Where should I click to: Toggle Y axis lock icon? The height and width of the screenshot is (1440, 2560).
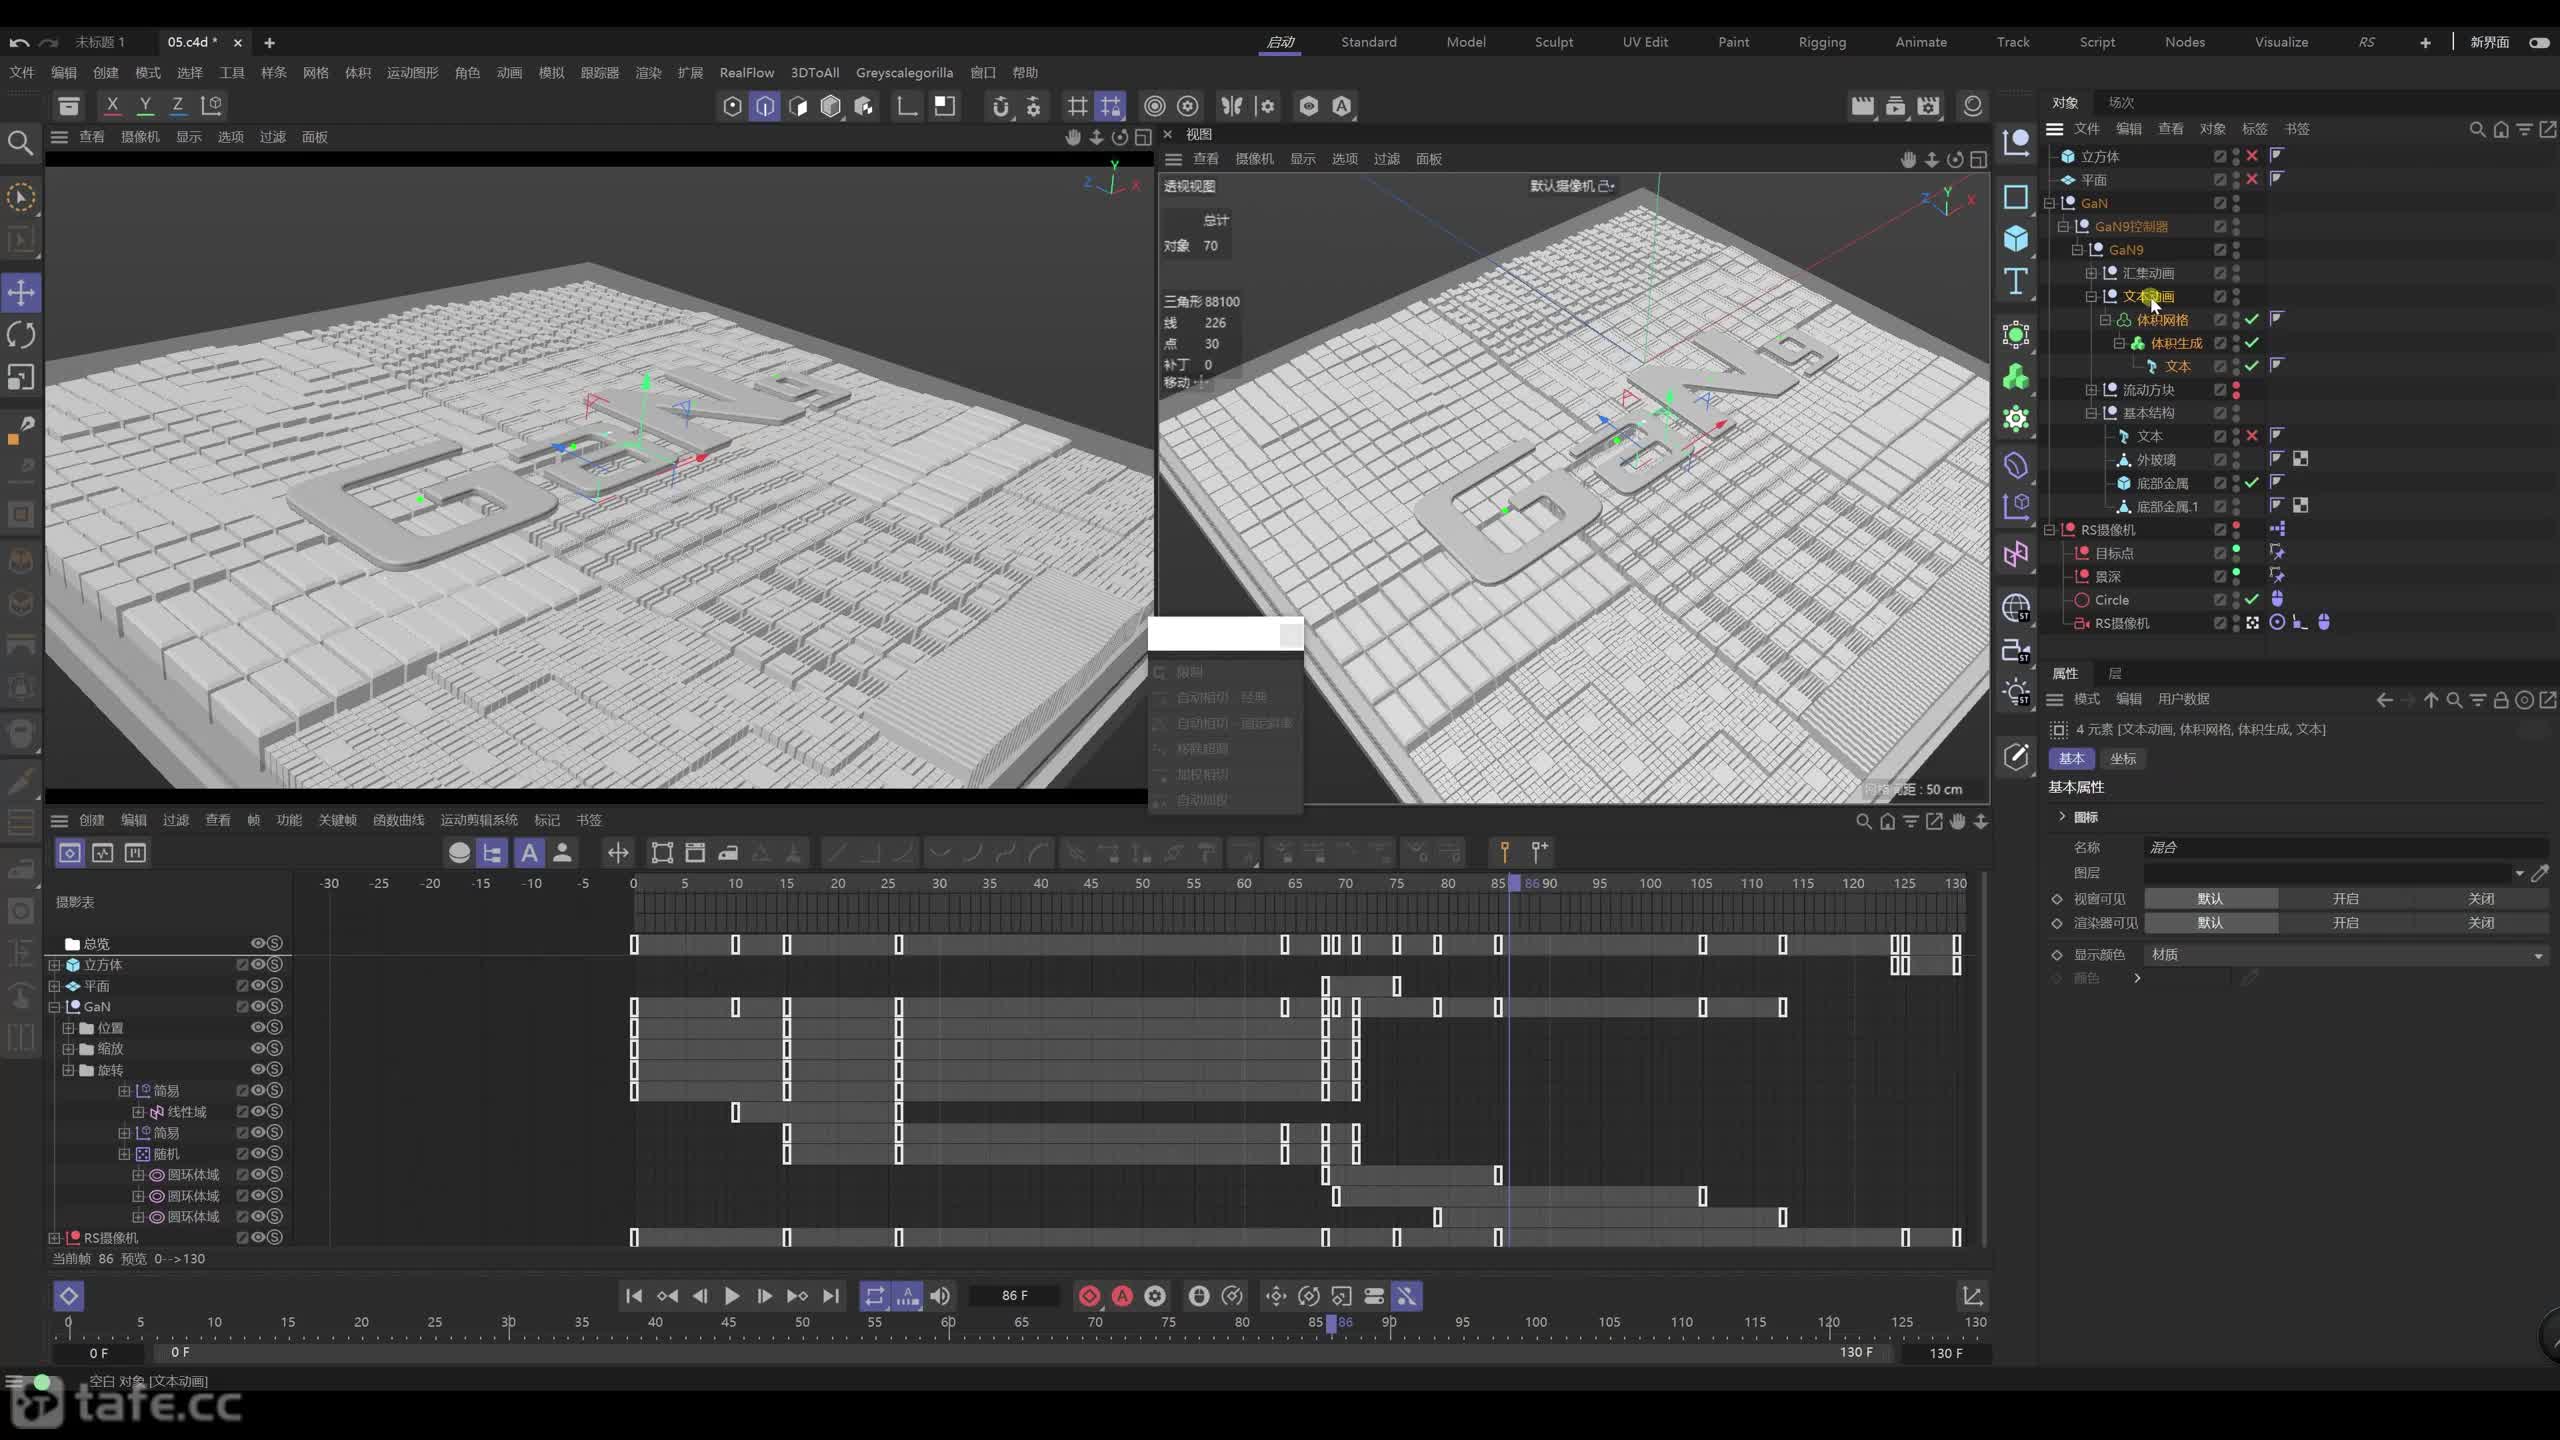(x=145, y=105)
